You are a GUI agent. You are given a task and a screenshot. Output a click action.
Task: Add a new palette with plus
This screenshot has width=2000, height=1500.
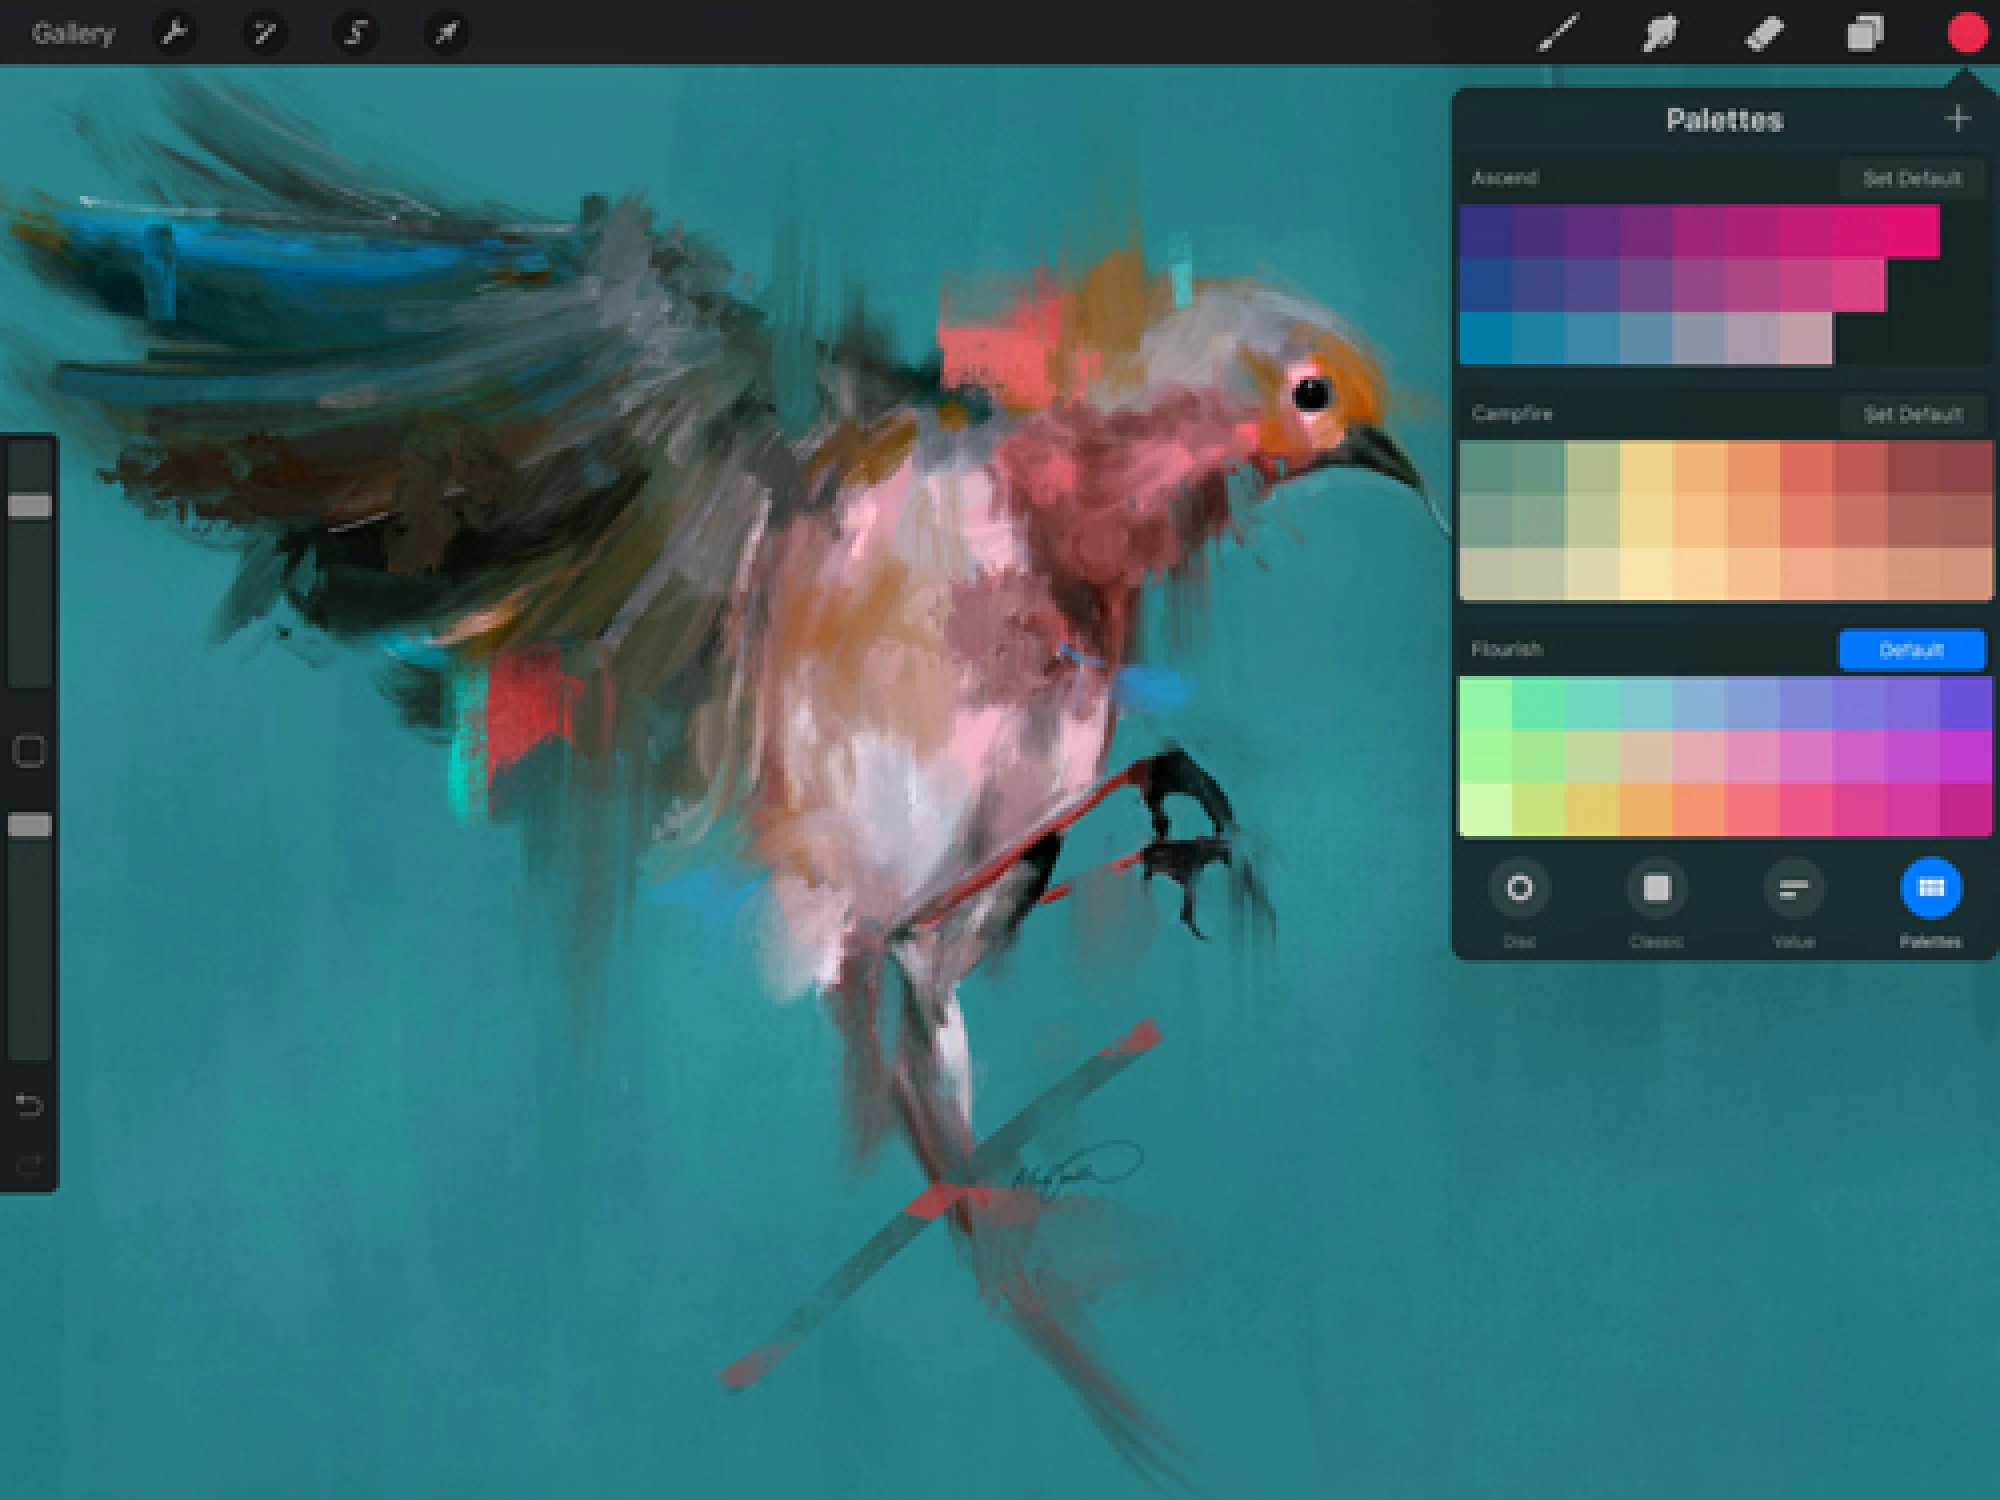coord(1957,119)
